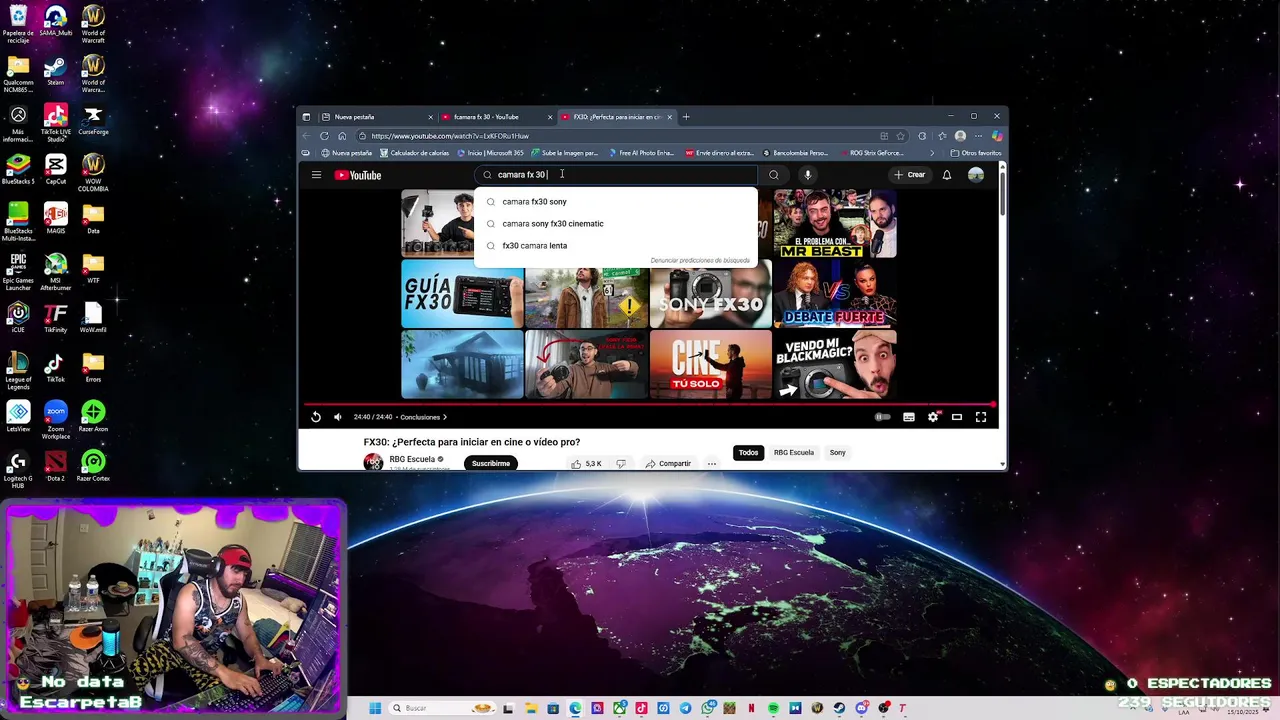This screenshot has height=720, width=1280.
Task: Start voice search with microphone icon
Action: (x=807, y=175)
